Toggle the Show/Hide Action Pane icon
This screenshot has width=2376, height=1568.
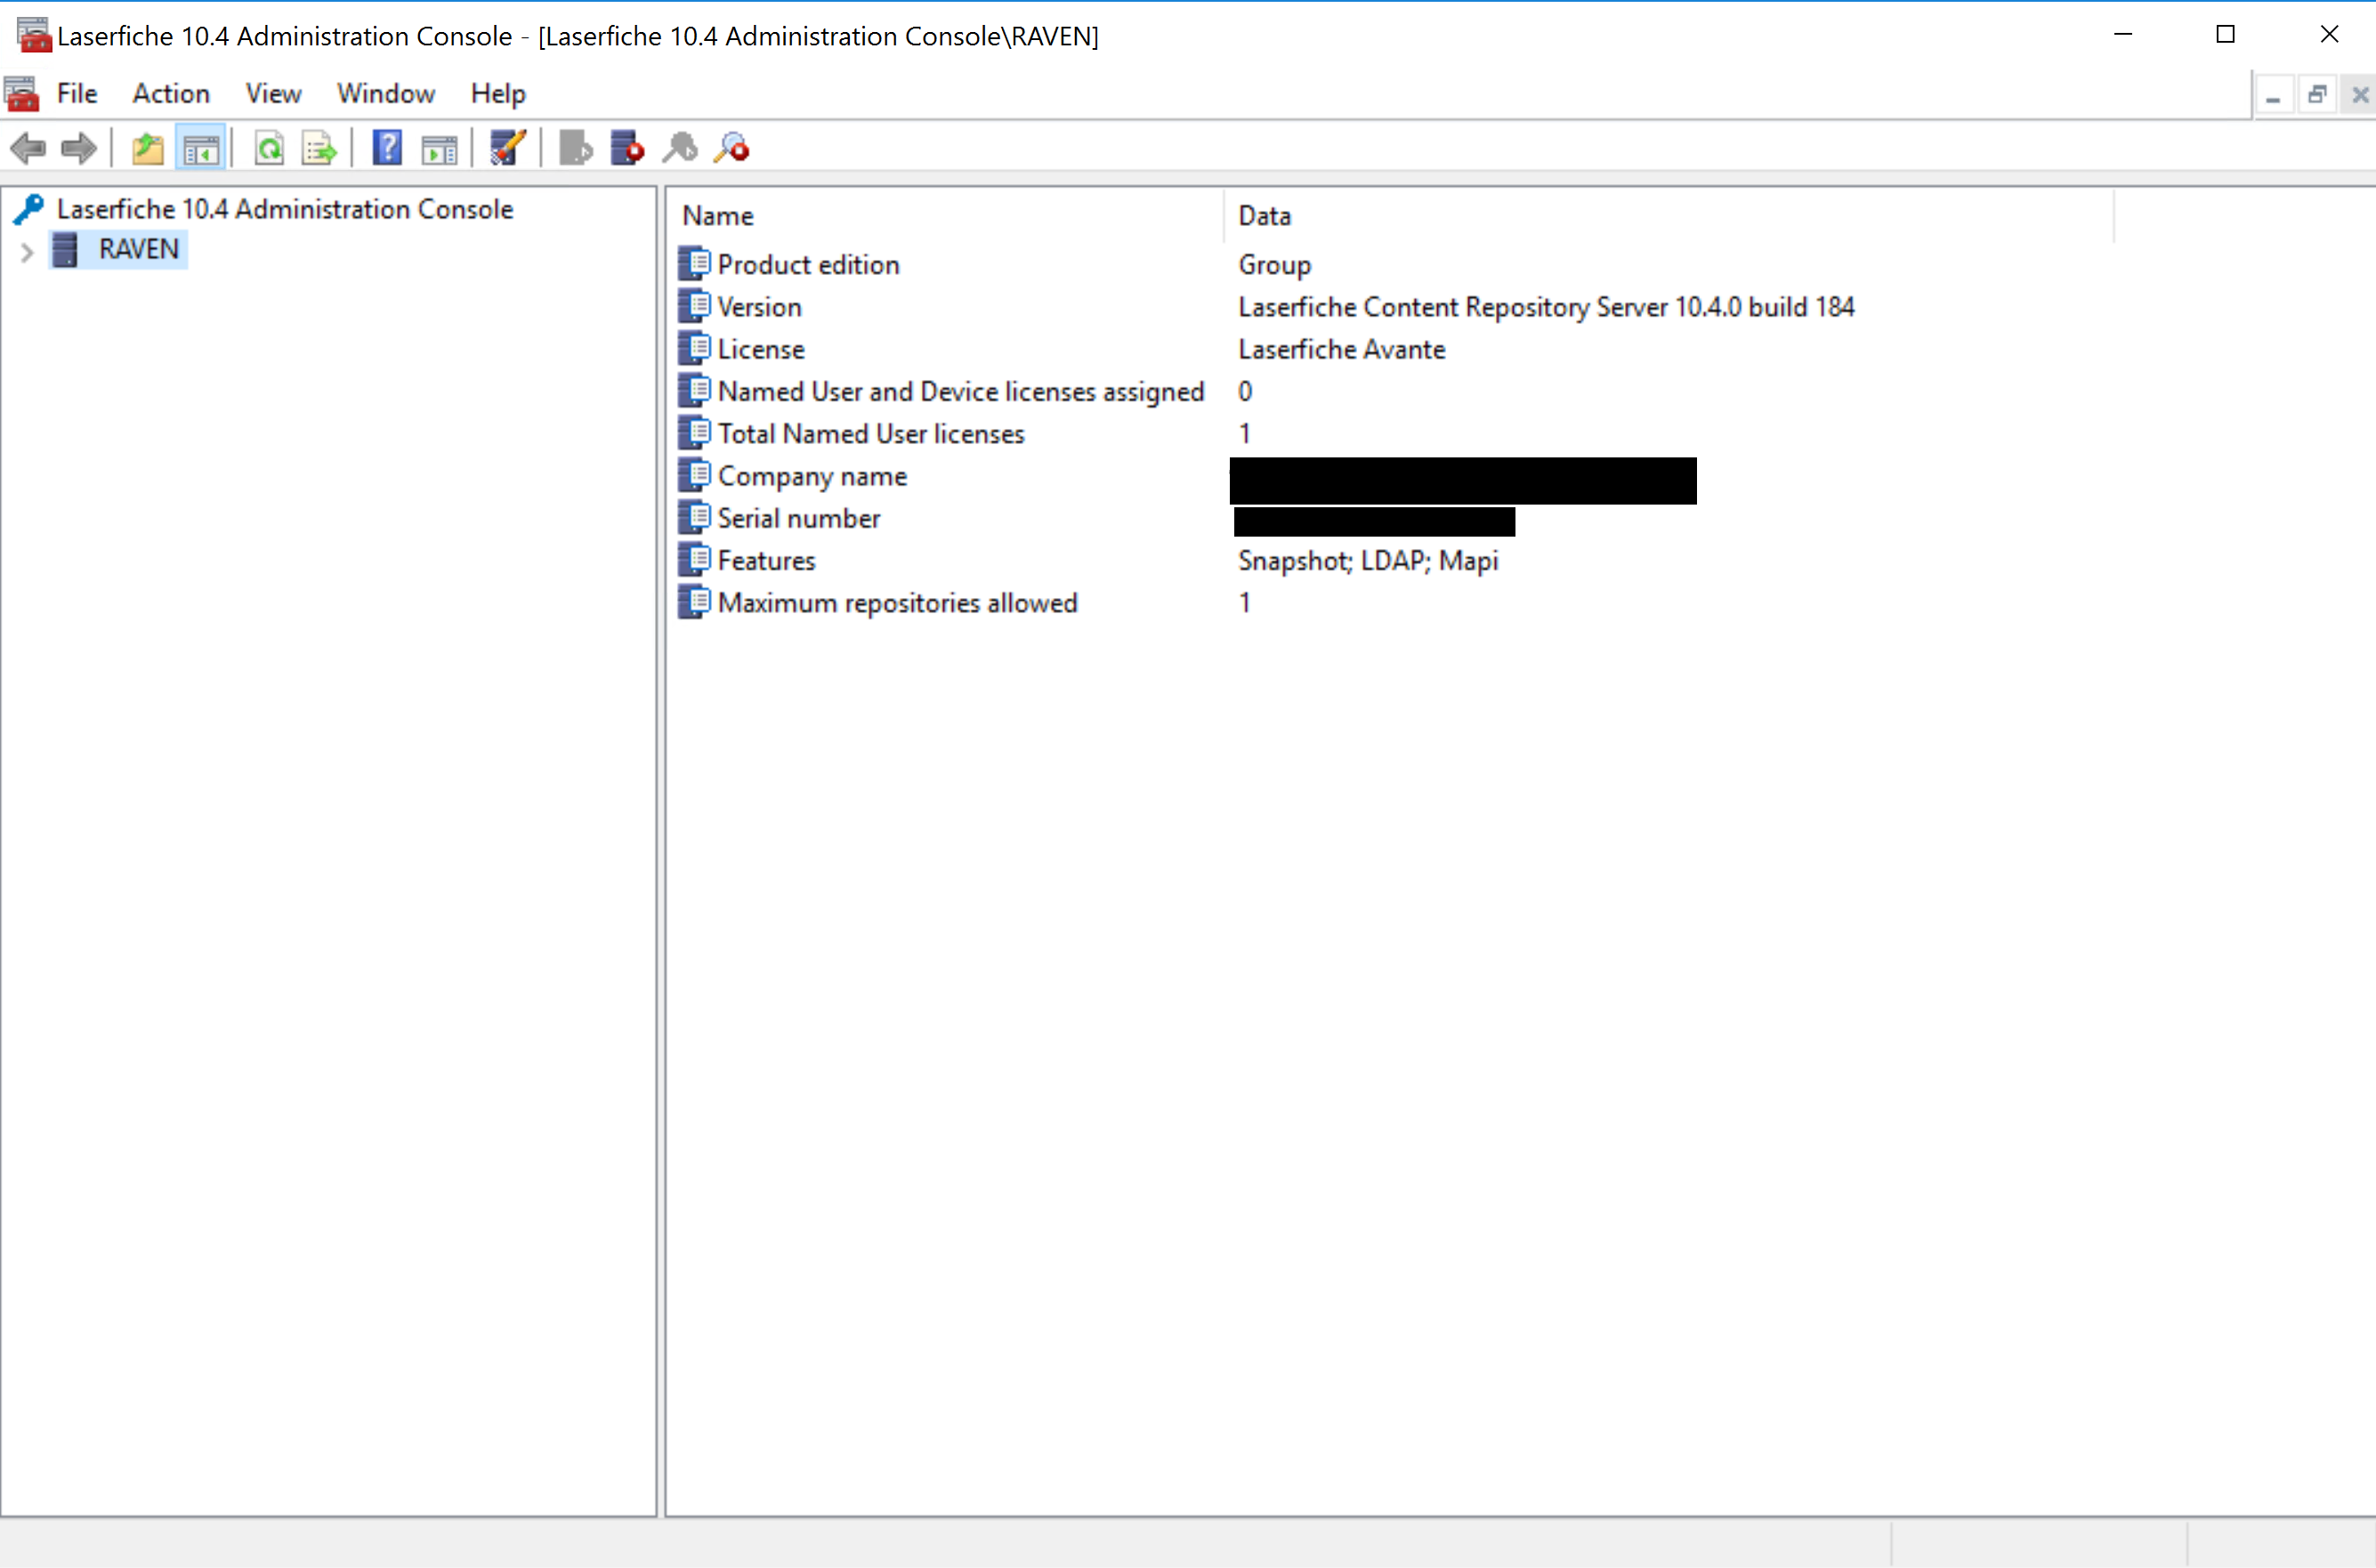439,149
